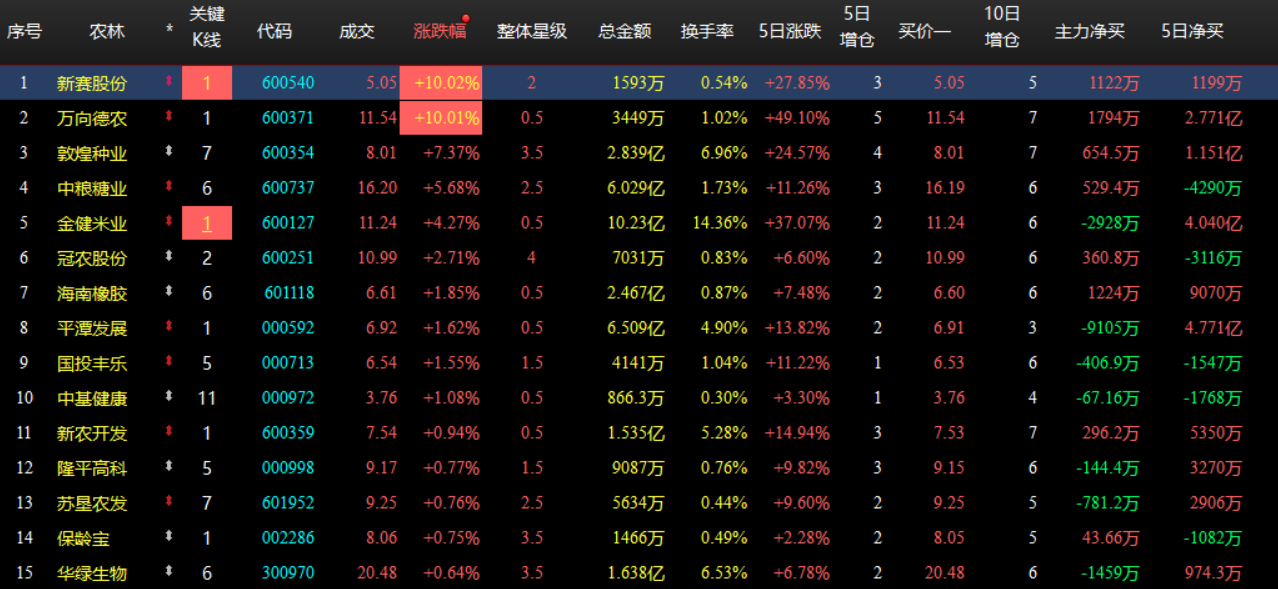1278x589 pixels.
Task: Click the marker icon beside 国投丰乐
Action: [169, 363]
